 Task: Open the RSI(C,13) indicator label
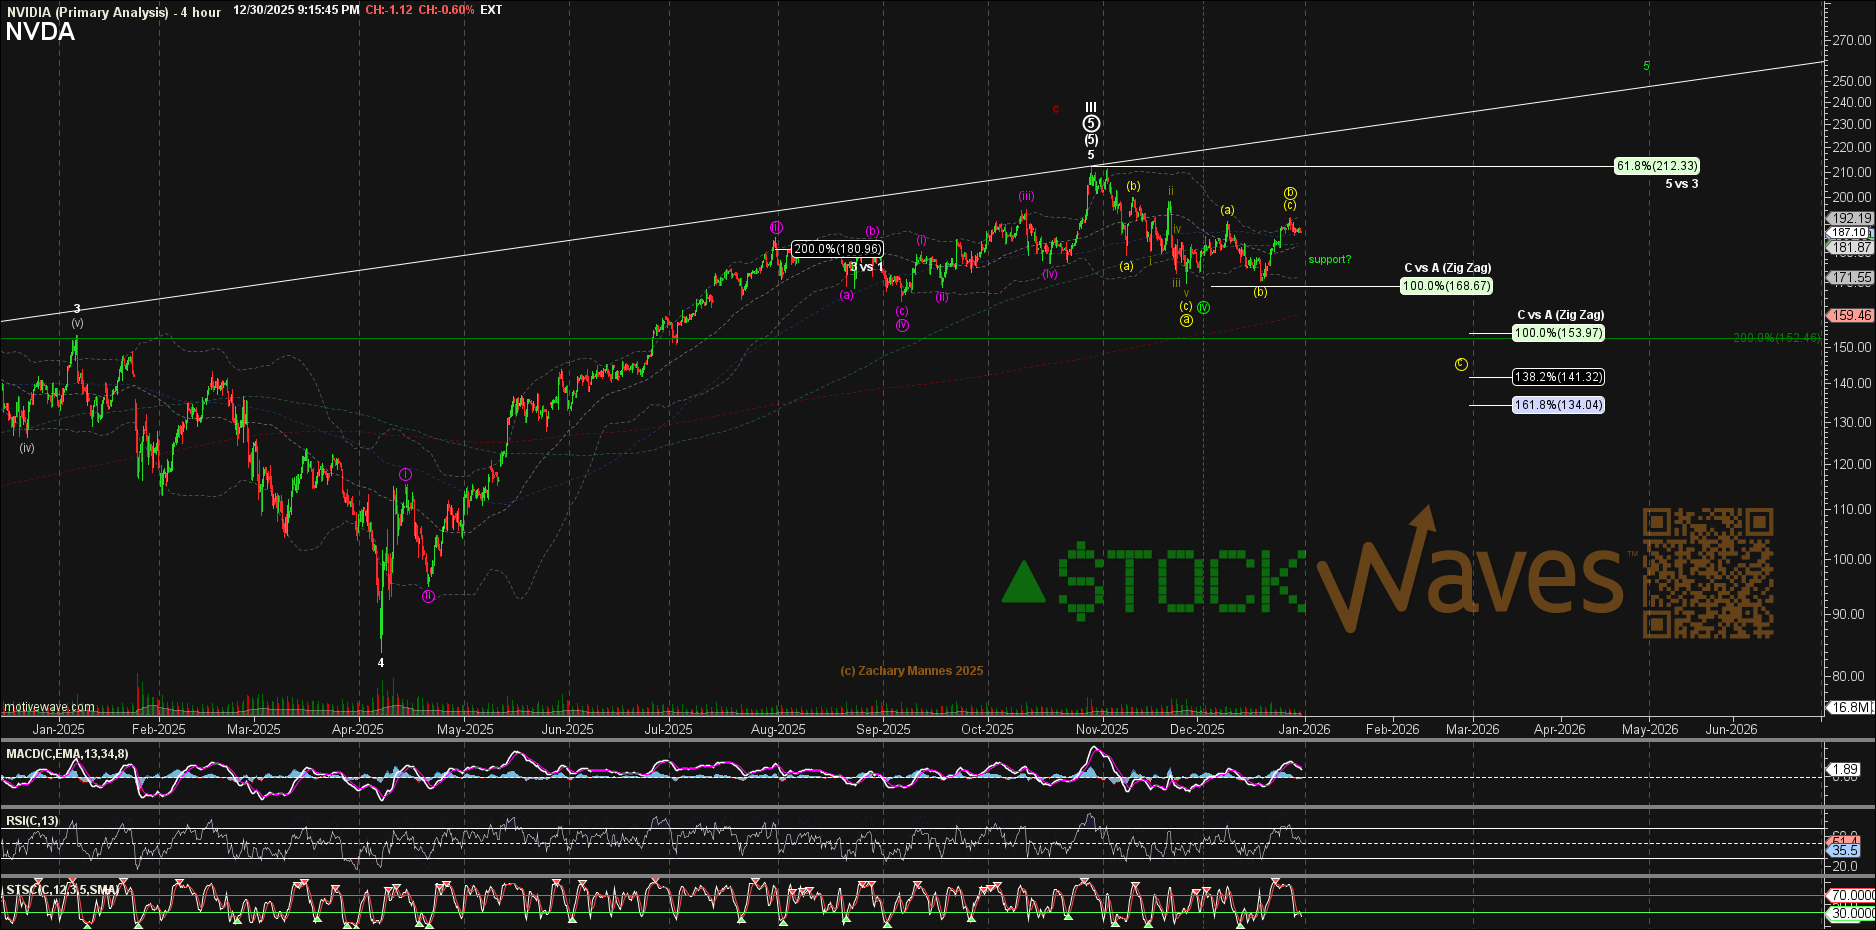pyautogui.click(x=32, y=821)
